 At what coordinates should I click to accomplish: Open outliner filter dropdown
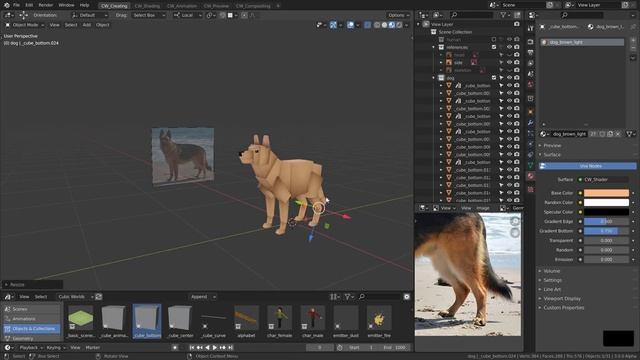(x=505, y=15)
